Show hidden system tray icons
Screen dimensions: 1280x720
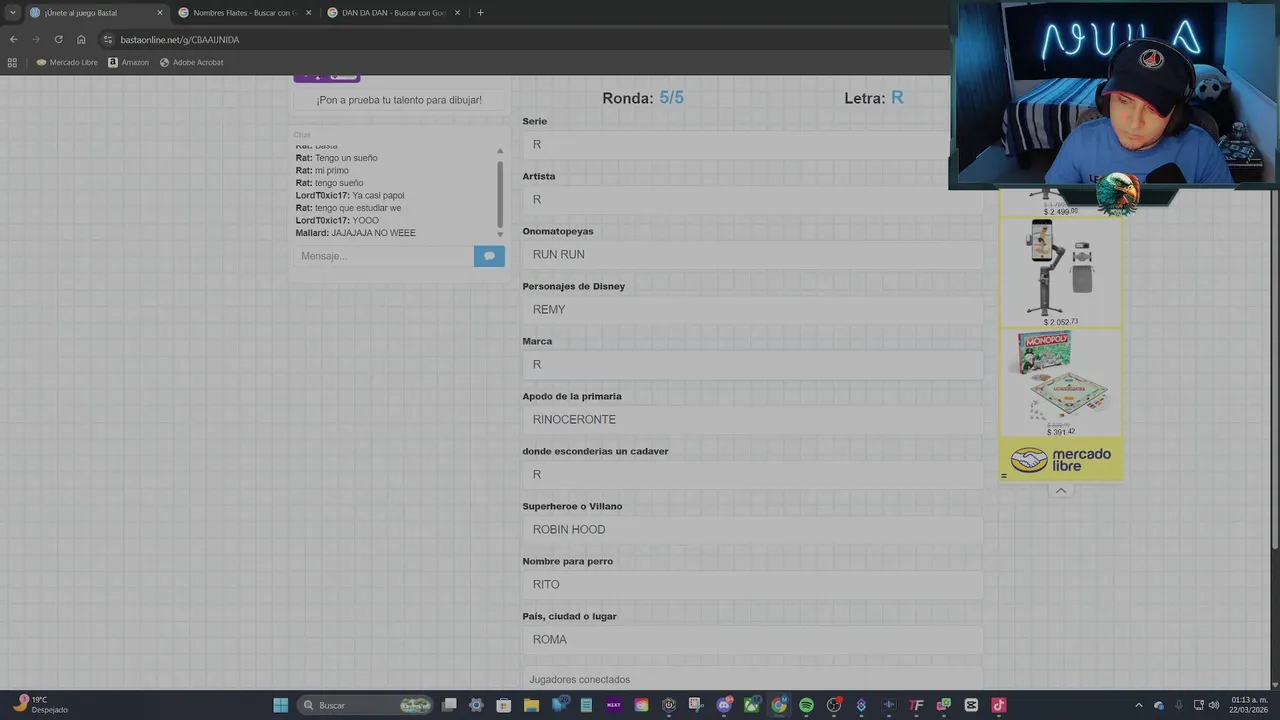click(1138, 705)
